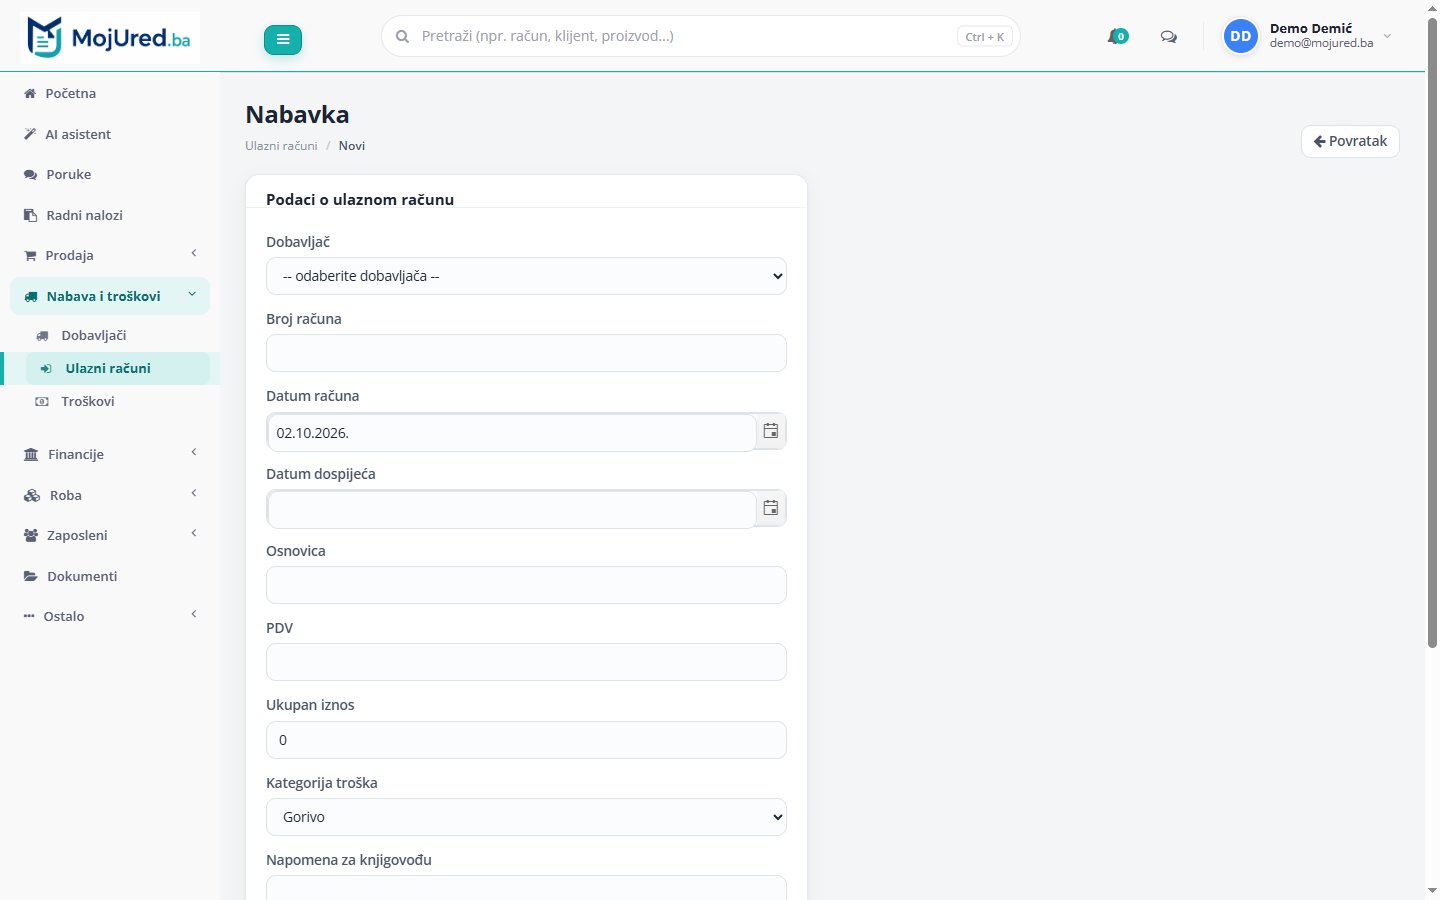Image resolution: width=1440 pixels, height=900 pixels.
Task: Click the Ctrl + K shortcut badge
Action: tap(985, 37)
